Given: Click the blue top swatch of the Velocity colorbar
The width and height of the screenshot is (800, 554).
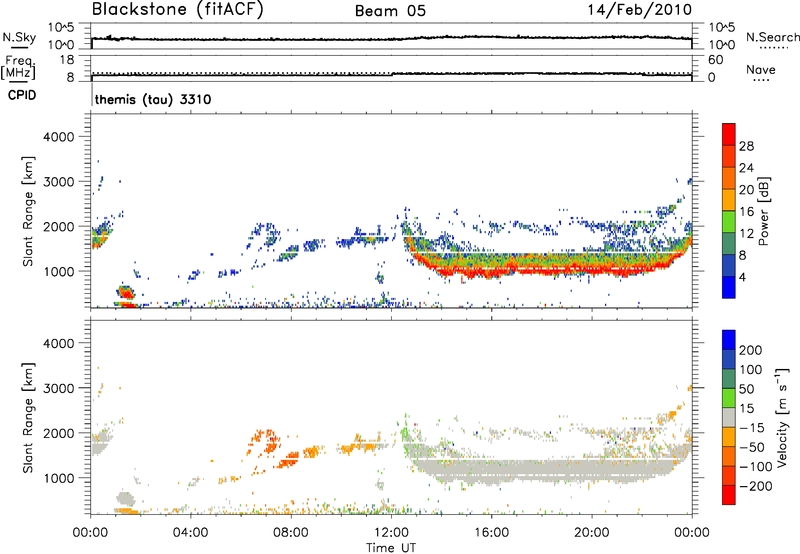Looking at the screenshot, I should pos(729,340).
